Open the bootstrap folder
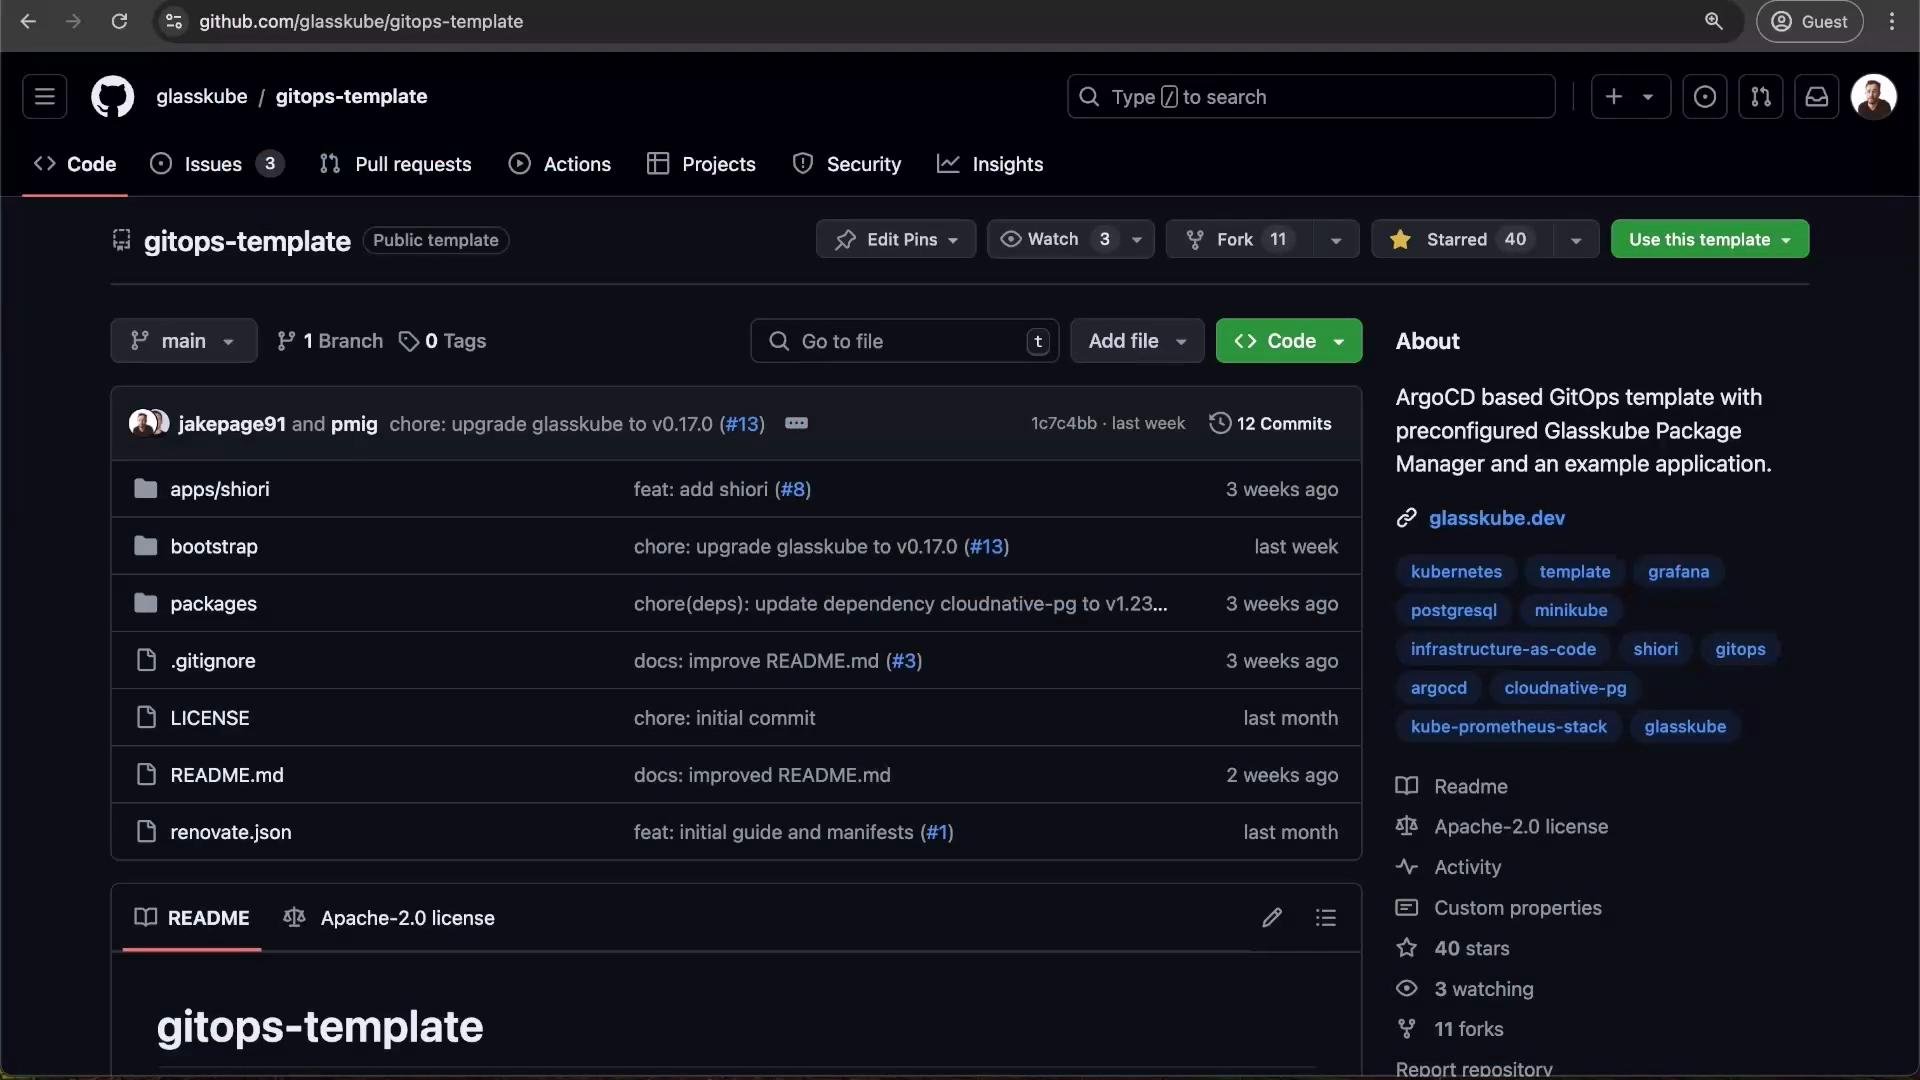This screenshot has width=1920, height=1080. point(214,546)
